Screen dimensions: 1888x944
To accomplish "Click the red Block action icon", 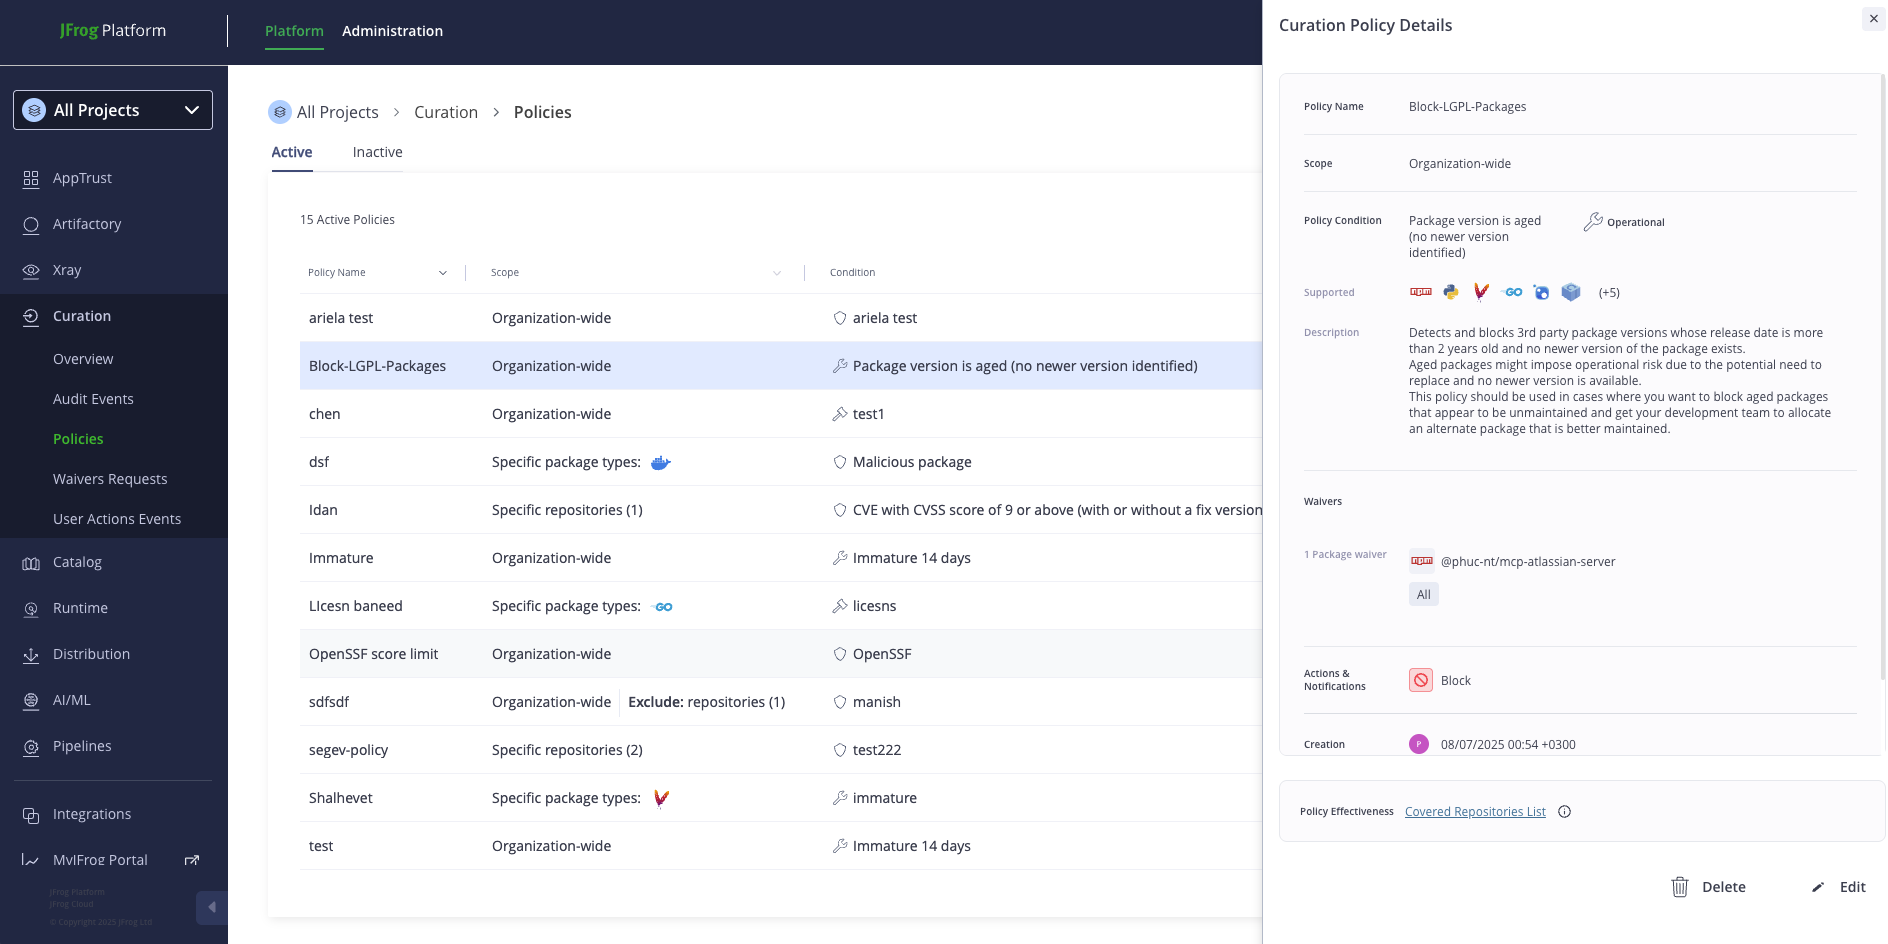I will click(1421, 680).
